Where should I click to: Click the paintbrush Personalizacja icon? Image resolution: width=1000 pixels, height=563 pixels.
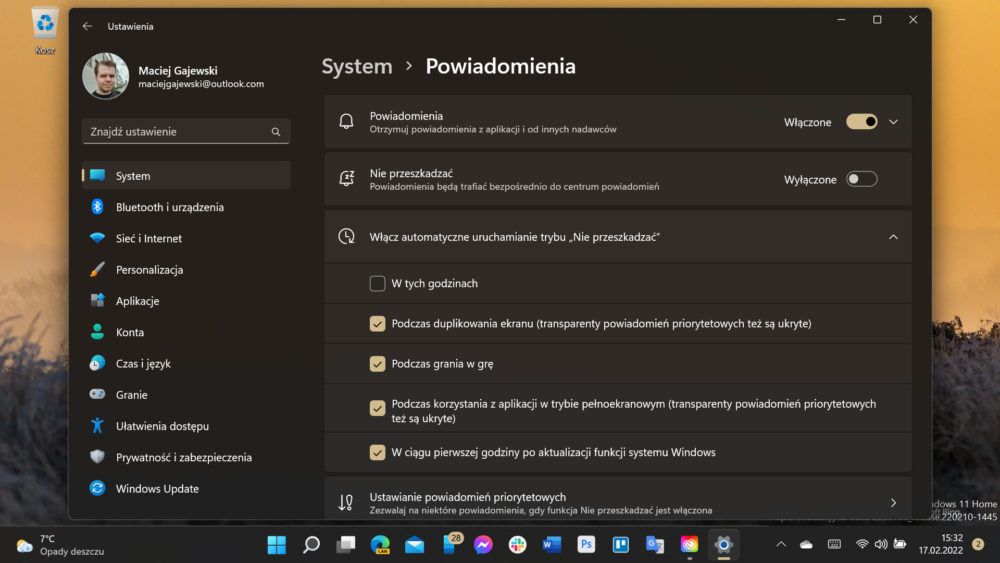tap(97, 269)
